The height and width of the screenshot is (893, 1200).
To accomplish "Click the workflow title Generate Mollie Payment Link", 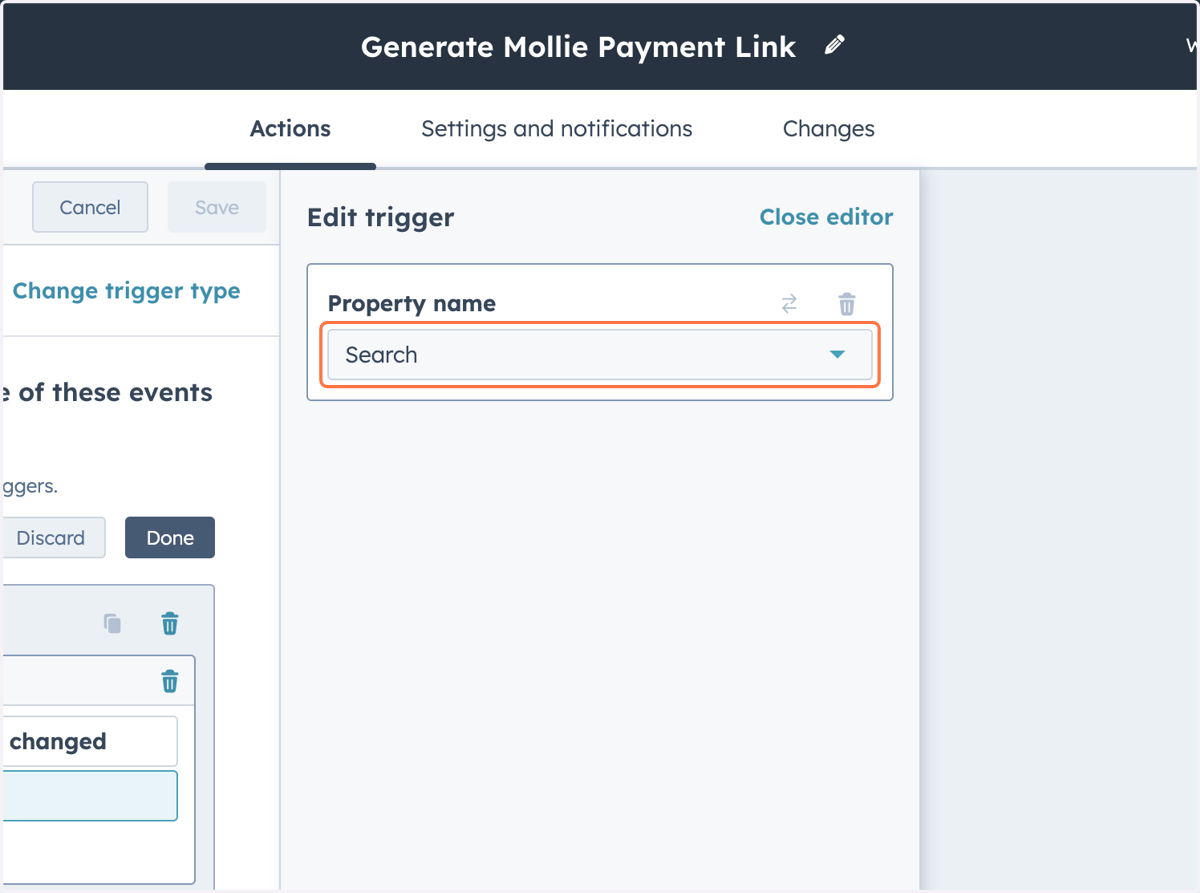I will coord(579,47).
